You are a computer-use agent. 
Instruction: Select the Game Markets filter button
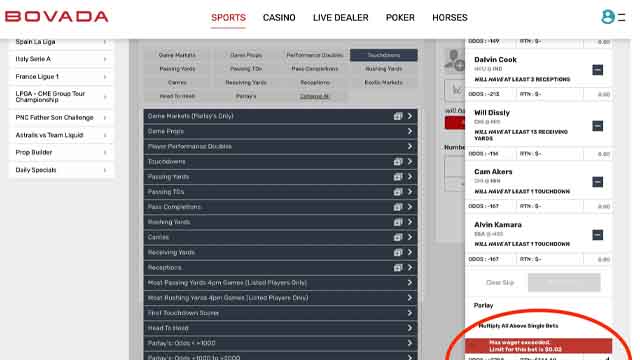[x=177, y=55]
